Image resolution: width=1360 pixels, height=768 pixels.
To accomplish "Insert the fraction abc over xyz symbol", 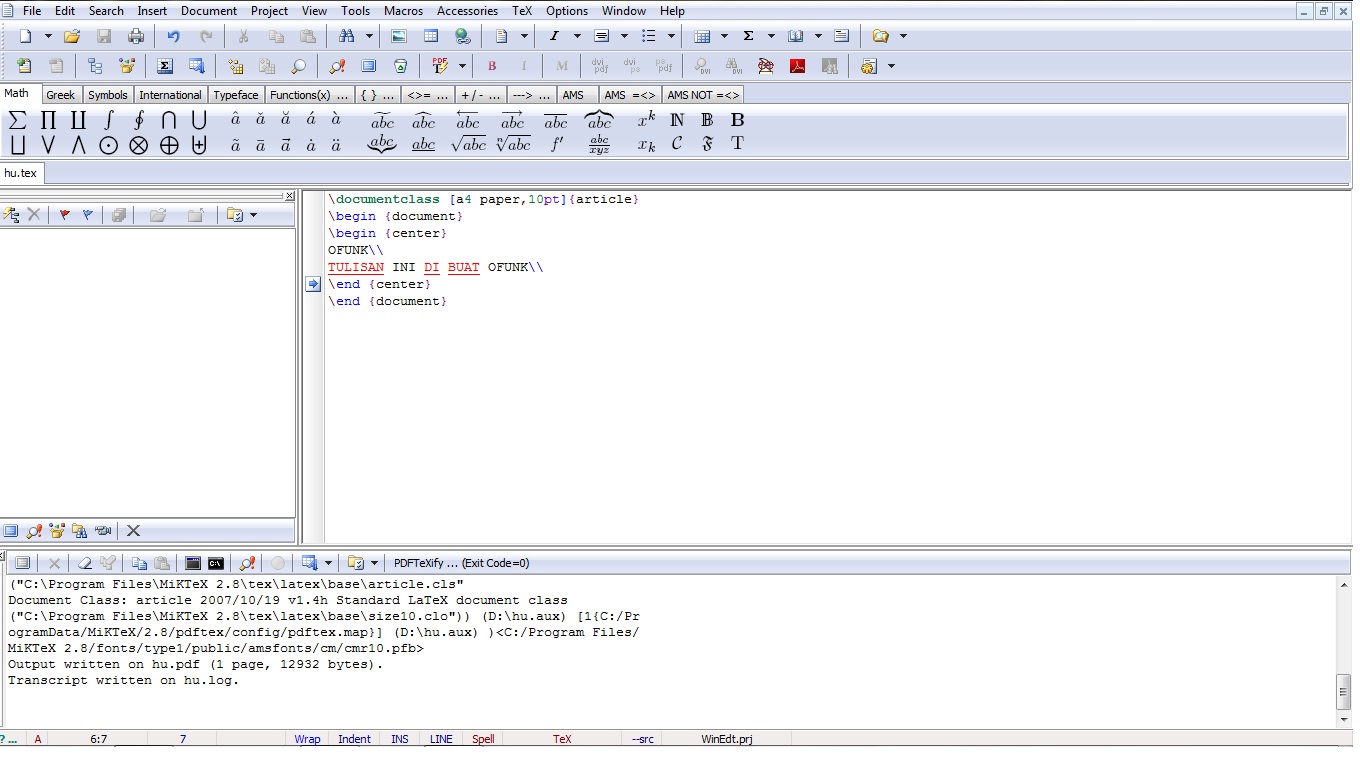I will pyautogui.click(x=599, y=144).
